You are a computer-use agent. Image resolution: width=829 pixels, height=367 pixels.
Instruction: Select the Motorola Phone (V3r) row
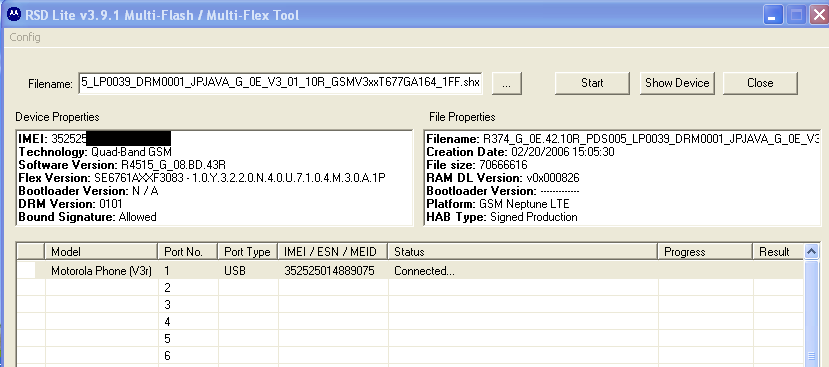point(410,271)
